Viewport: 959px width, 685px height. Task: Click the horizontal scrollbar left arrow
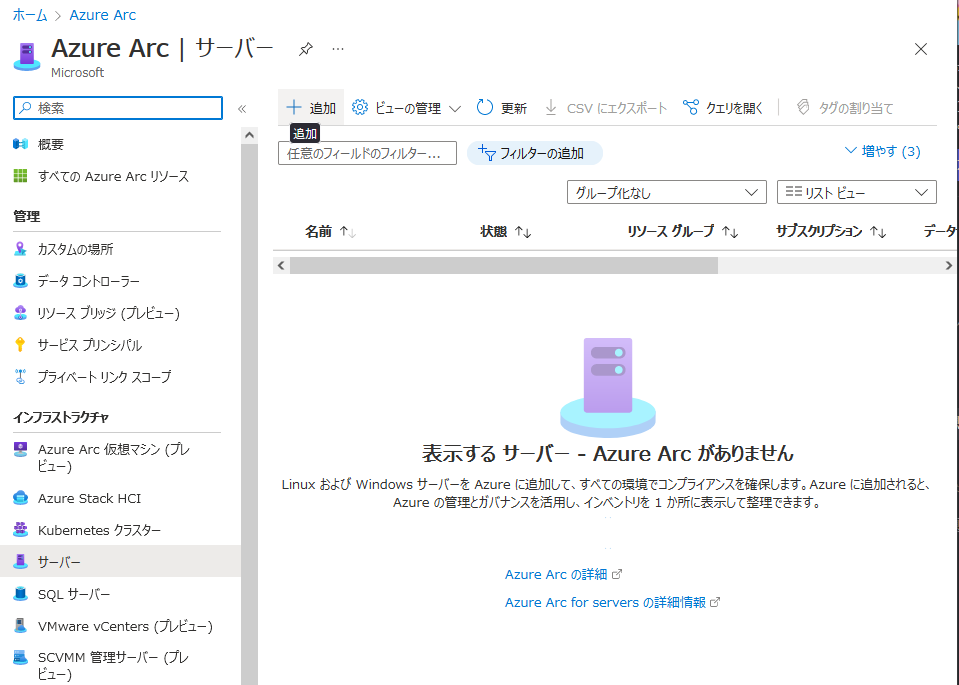(x=281, y=265)
